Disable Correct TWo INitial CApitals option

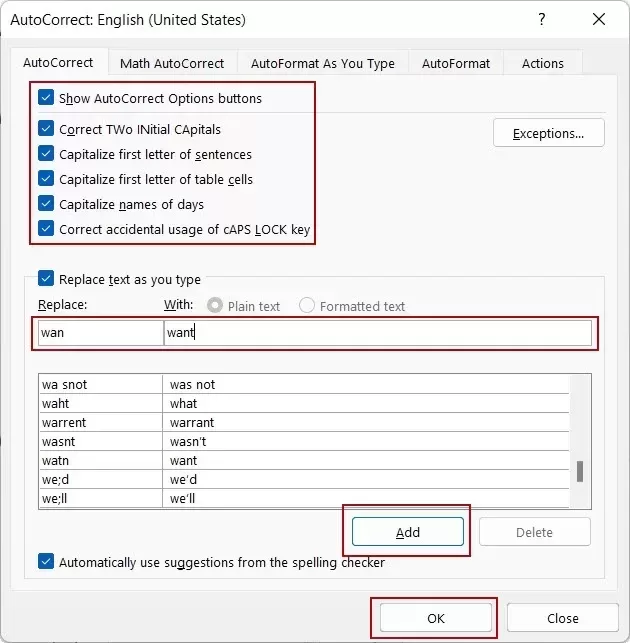coord(46,129)
